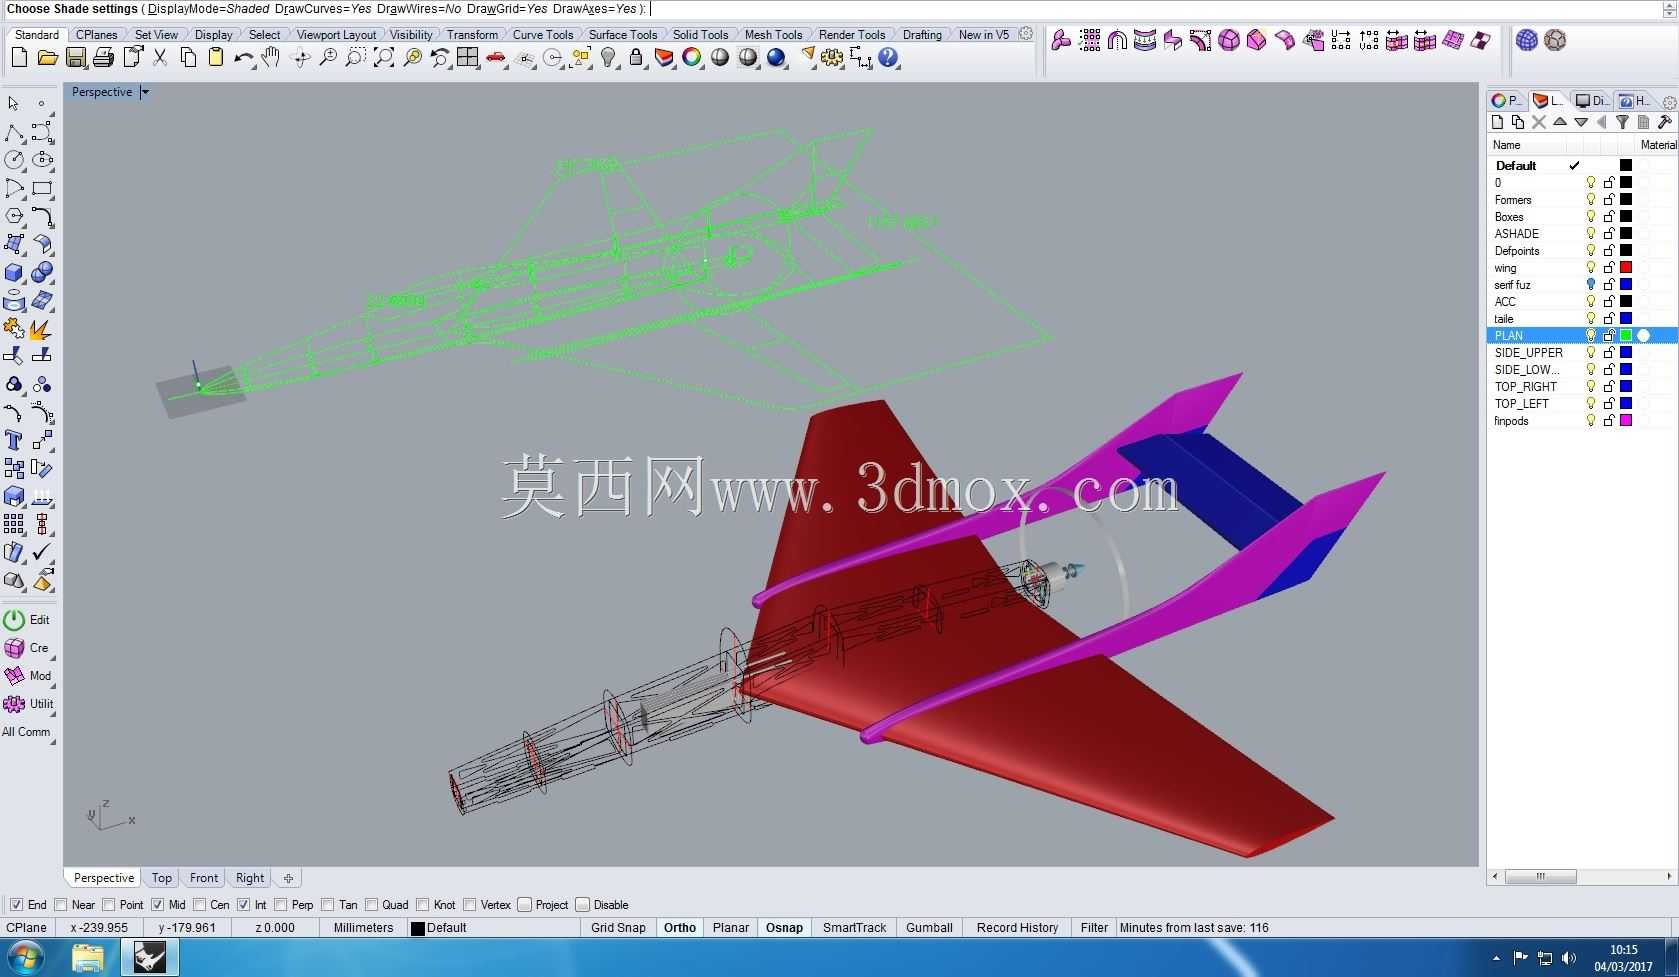Open the Perspective viewport title dropdown arrow
This screenshot has height=977, width=1679.
(x=145, y=92)
